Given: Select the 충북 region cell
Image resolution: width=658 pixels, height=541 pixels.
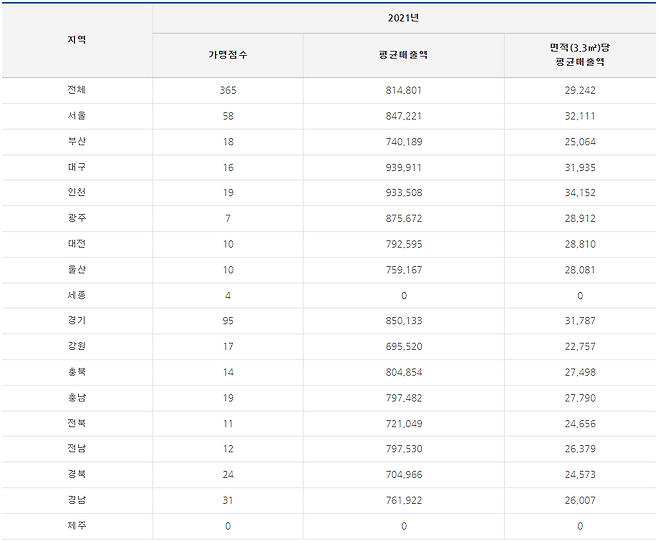Looking at the screenshot, I should coord(76,373).
